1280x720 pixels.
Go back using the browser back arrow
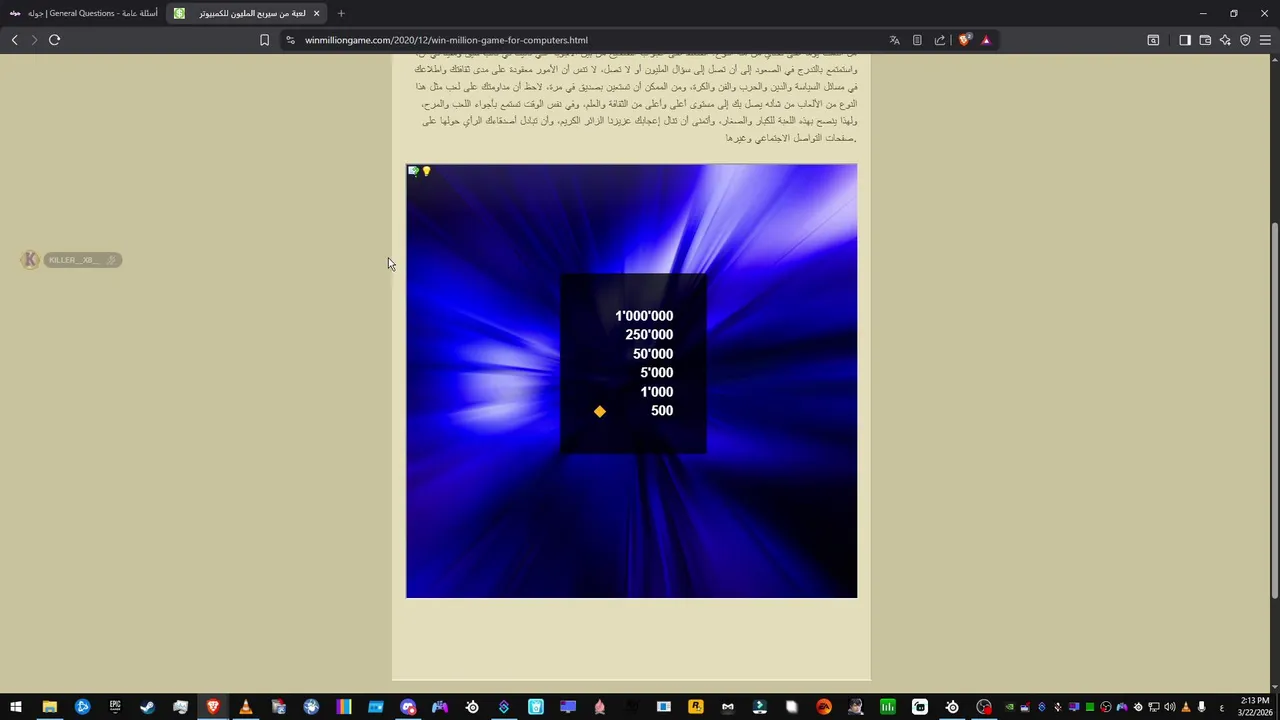[x=14, y=40]
